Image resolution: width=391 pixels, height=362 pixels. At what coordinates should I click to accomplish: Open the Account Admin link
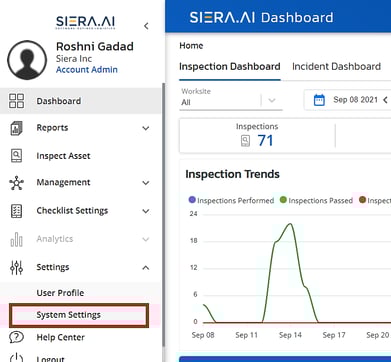87,70
